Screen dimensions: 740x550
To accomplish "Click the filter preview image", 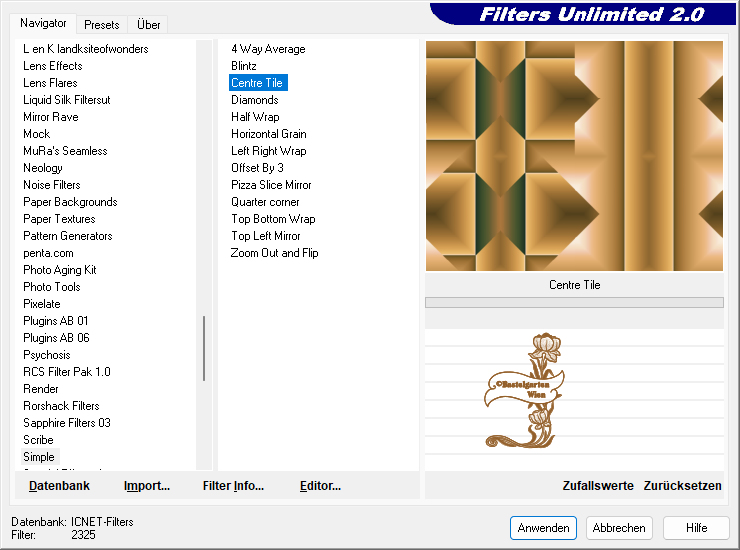I will click(574, 156).
